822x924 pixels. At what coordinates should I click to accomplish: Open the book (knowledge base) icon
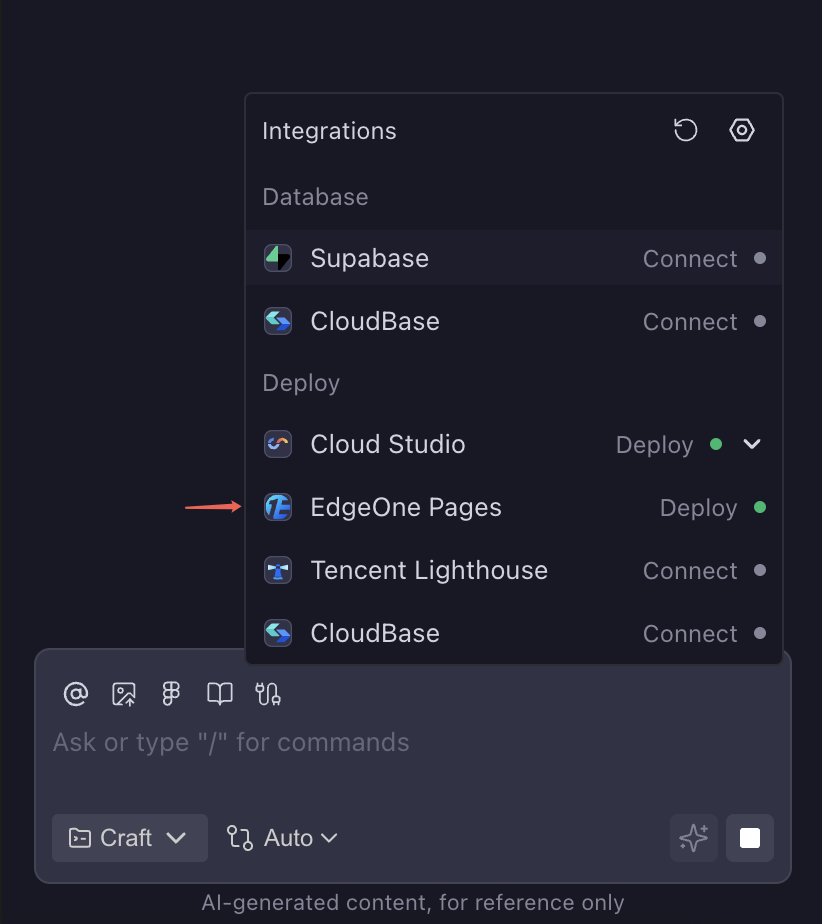(219, 694)
